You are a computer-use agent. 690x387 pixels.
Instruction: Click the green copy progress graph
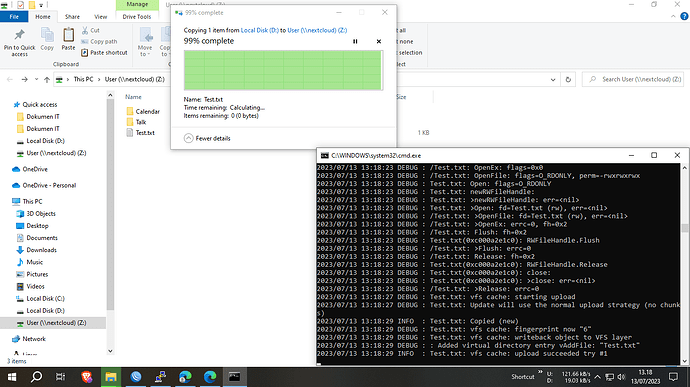pos(283,70)
